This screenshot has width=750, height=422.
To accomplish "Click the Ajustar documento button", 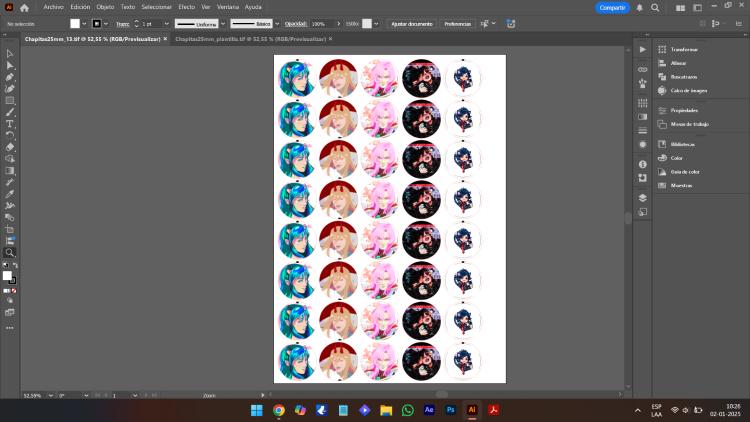I will click(411, 24).
